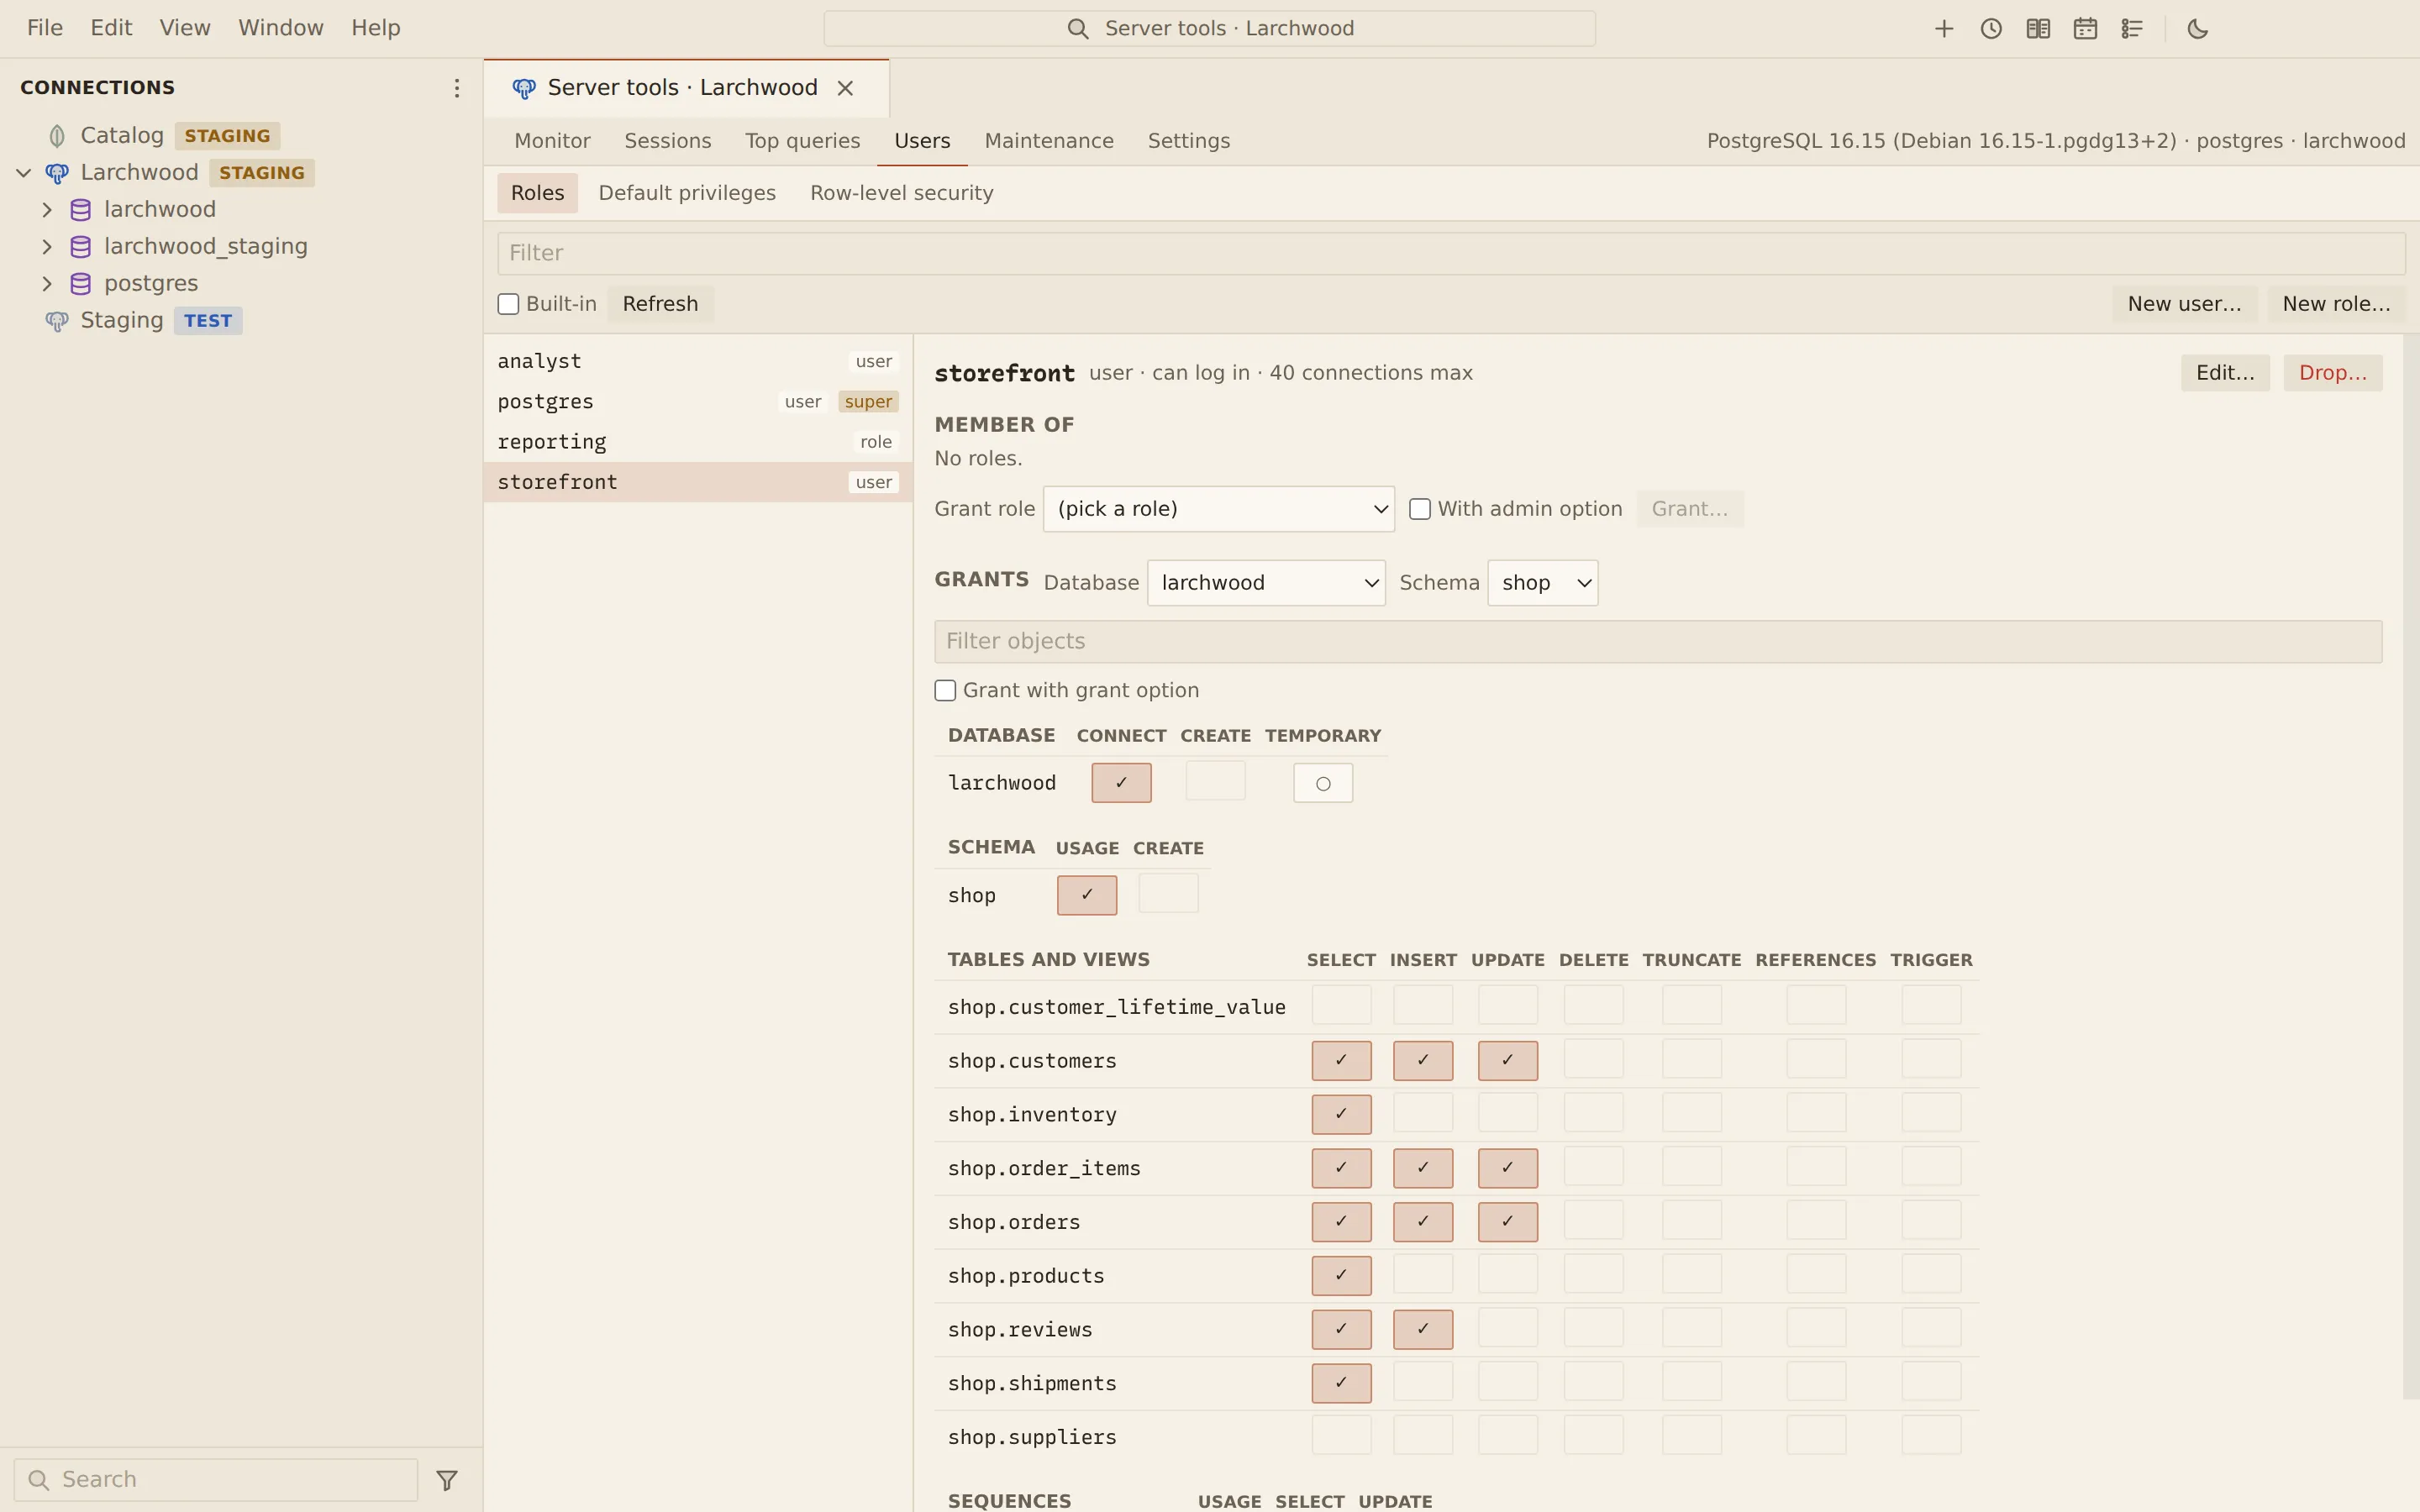Click the split book-style icon in toolbar
The height and width of the screenshot is (1512, 2420).
[2037, 29]
